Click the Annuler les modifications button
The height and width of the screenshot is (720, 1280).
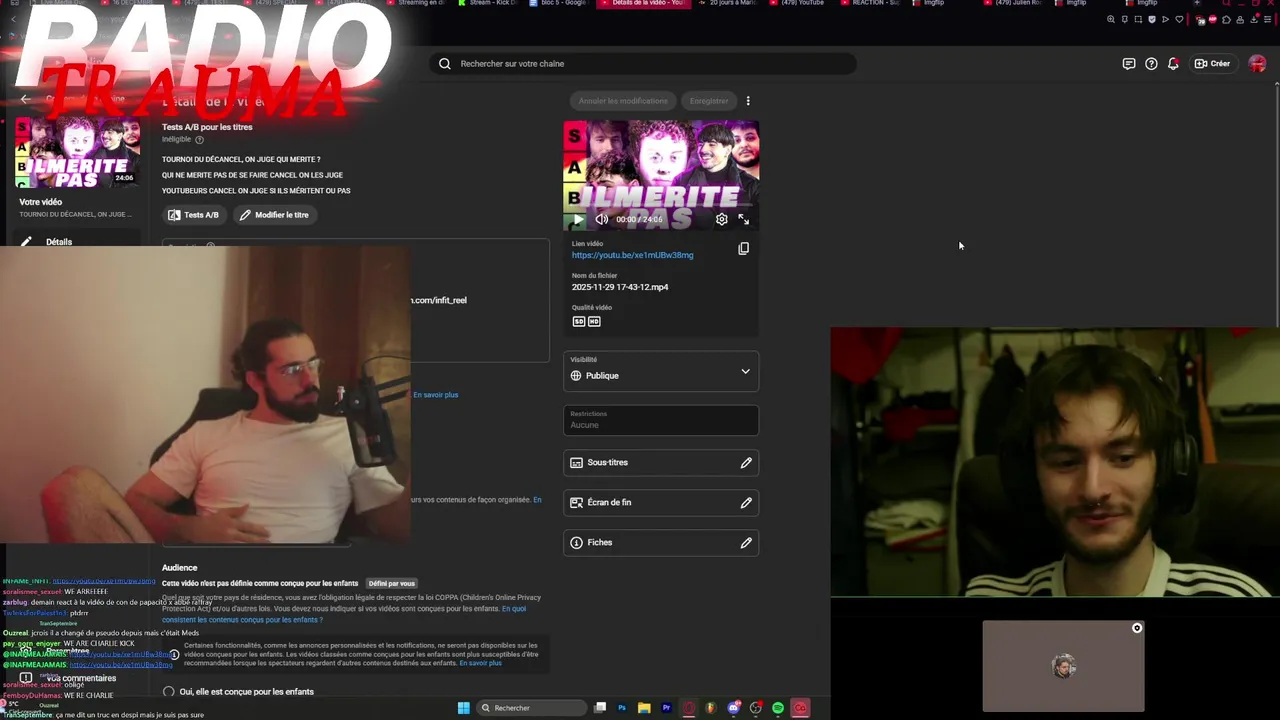(623, 101)
